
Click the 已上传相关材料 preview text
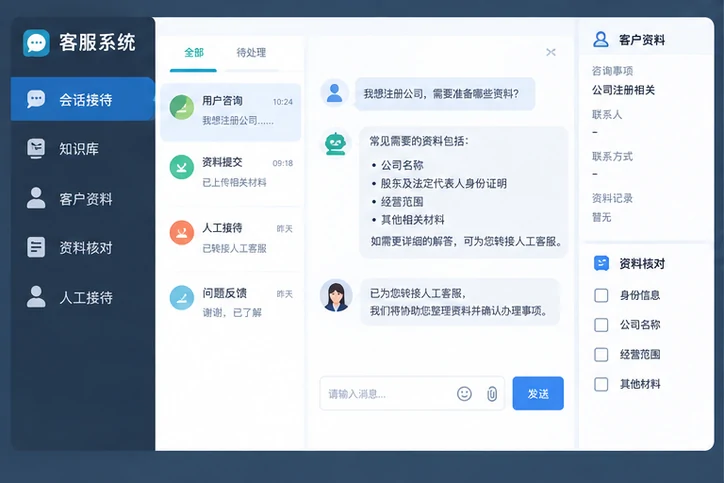point(234,182)
